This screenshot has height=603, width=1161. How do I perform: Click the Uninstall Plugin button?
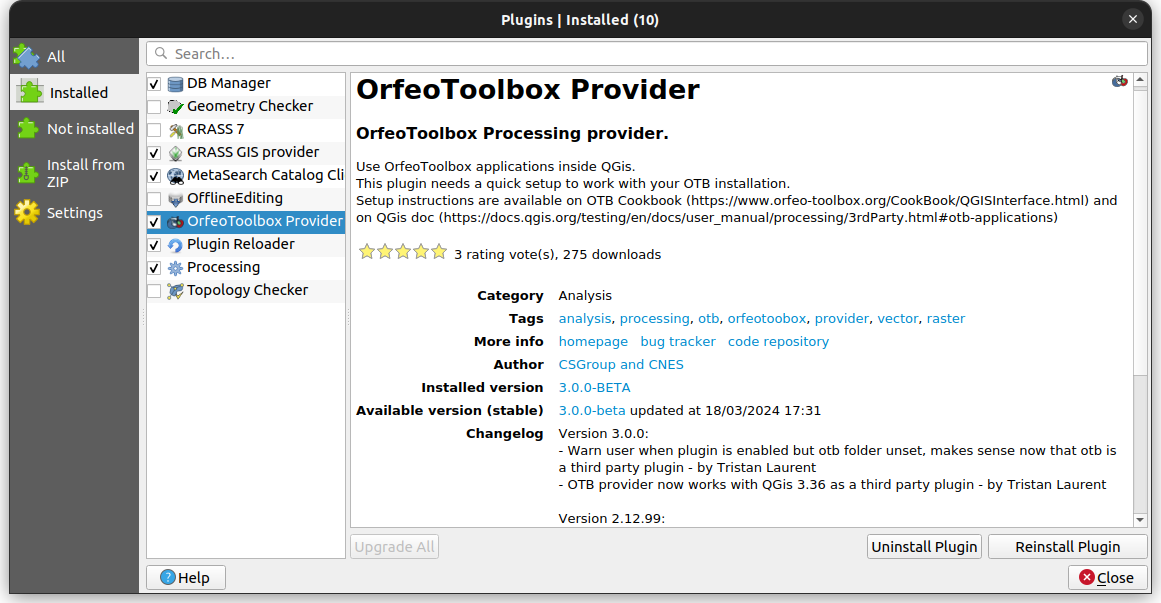[x=924, y=547]
